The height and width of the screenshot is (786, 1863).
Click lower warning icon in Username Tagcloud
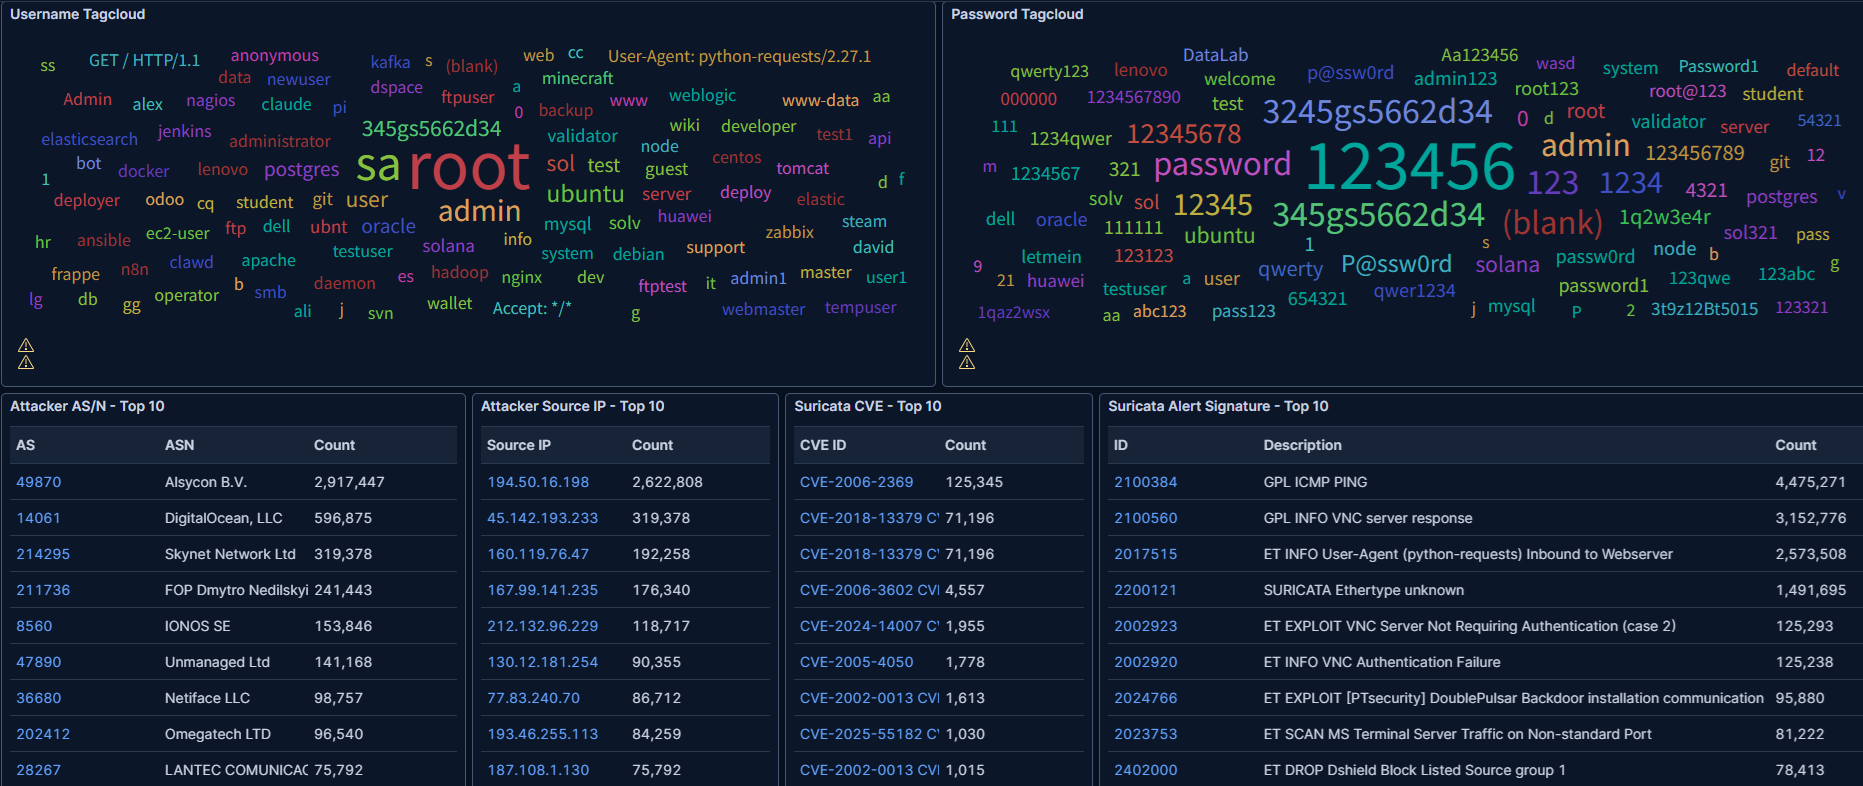point(26,362)
